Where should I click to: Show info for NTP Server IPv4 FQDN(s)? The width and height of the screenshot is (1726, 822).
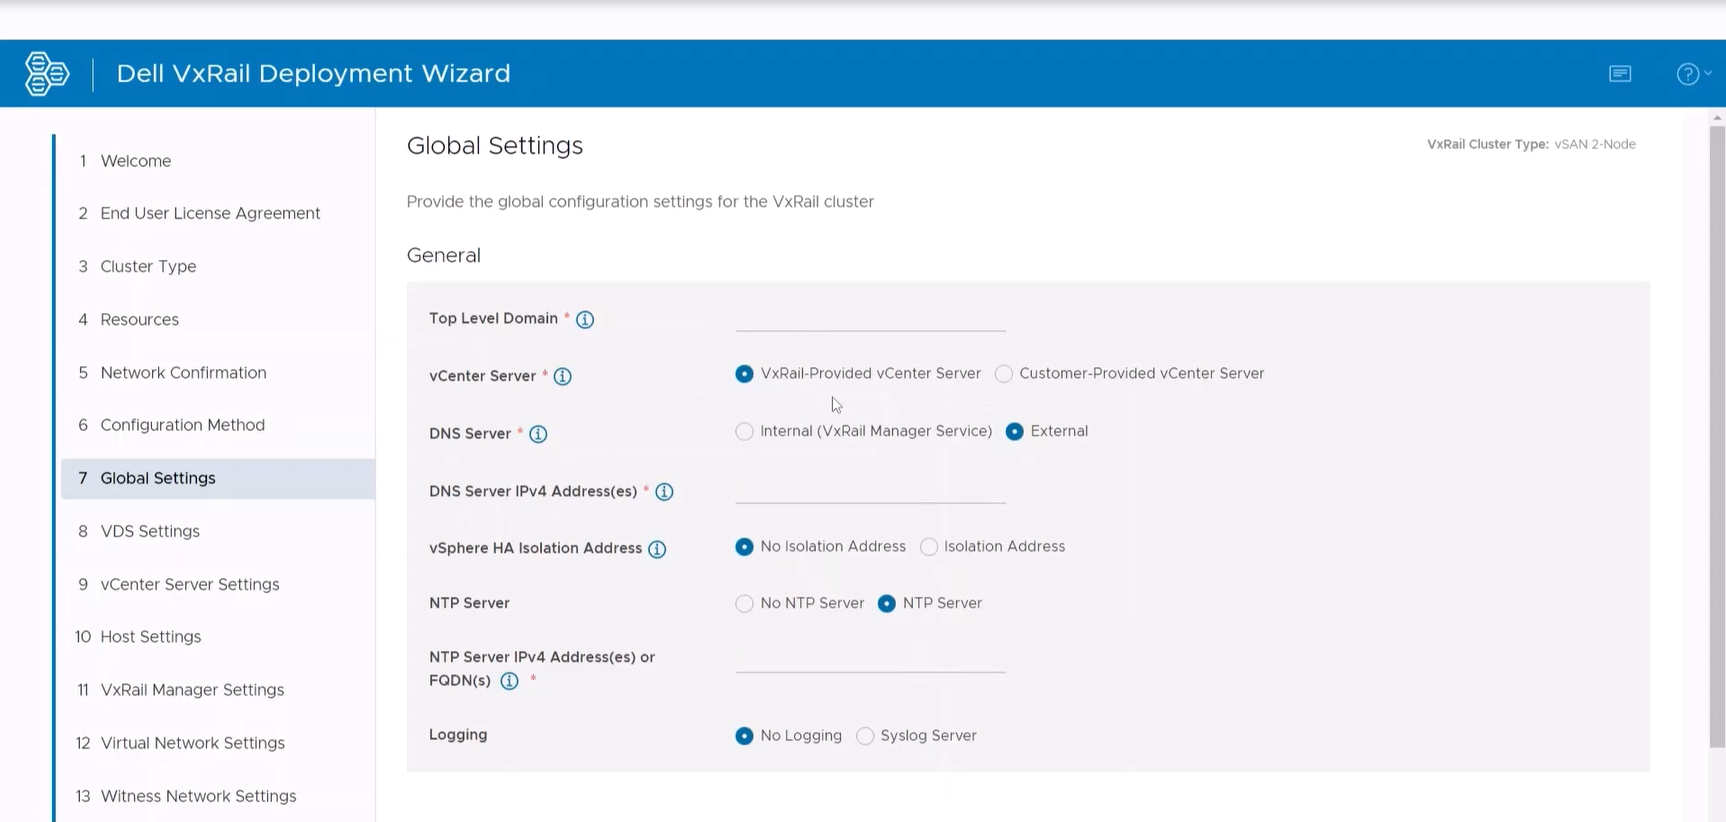tap(509, 681)
